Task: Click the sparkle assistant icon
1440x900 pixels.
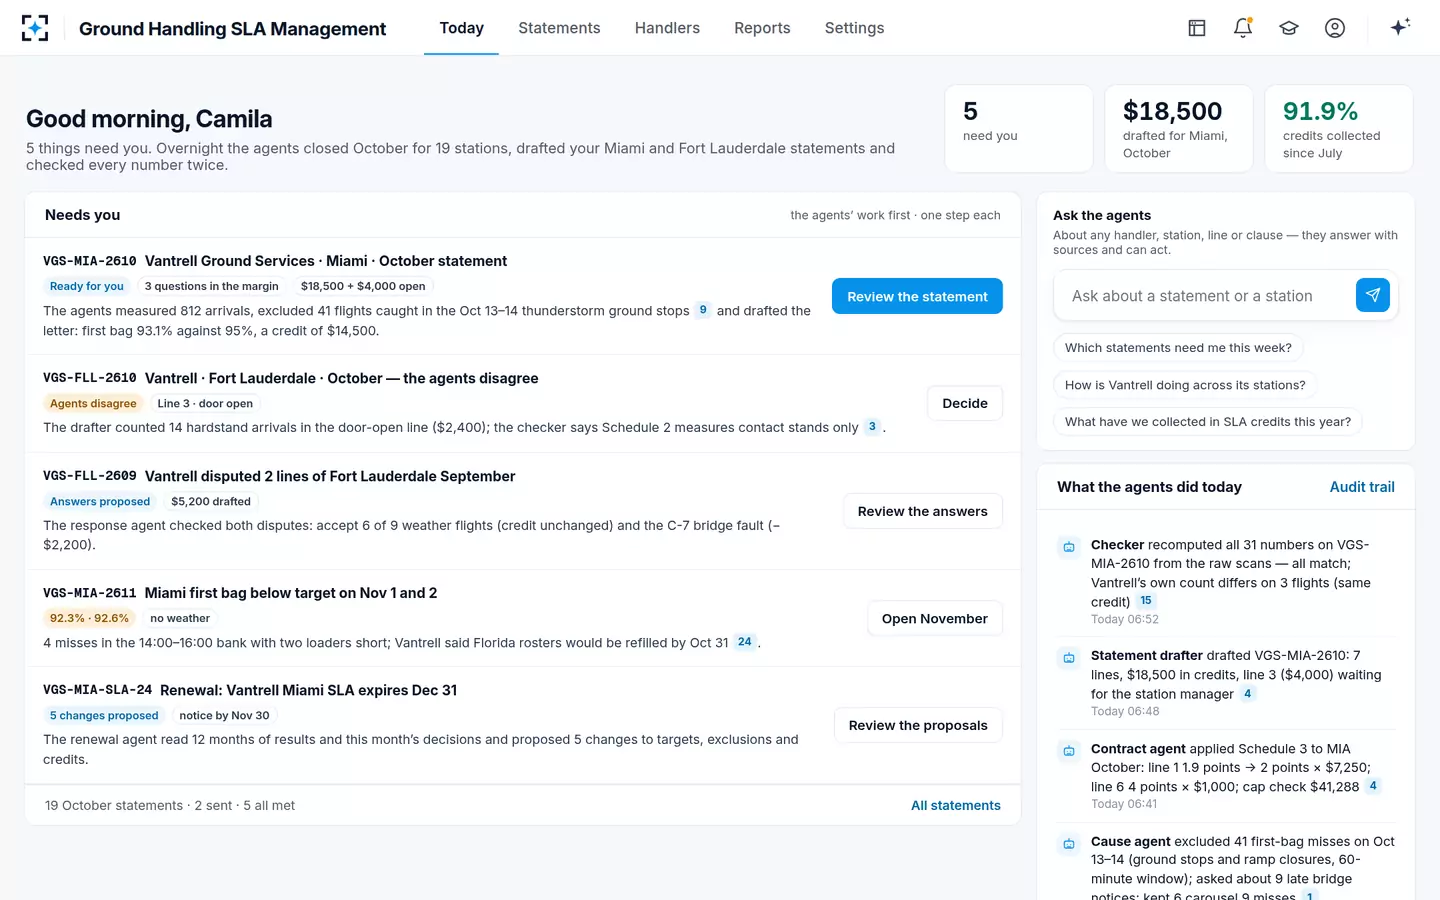Action: coord(1400,27)
